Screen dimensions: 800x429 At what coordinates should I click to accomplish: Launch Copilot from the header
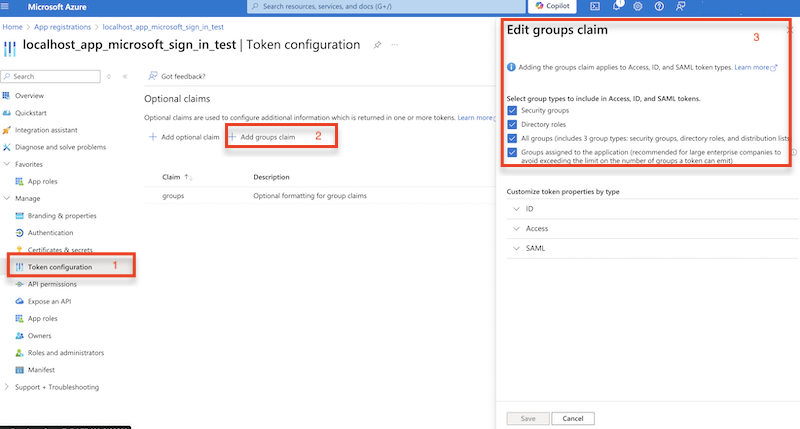[x=552, y=6]
